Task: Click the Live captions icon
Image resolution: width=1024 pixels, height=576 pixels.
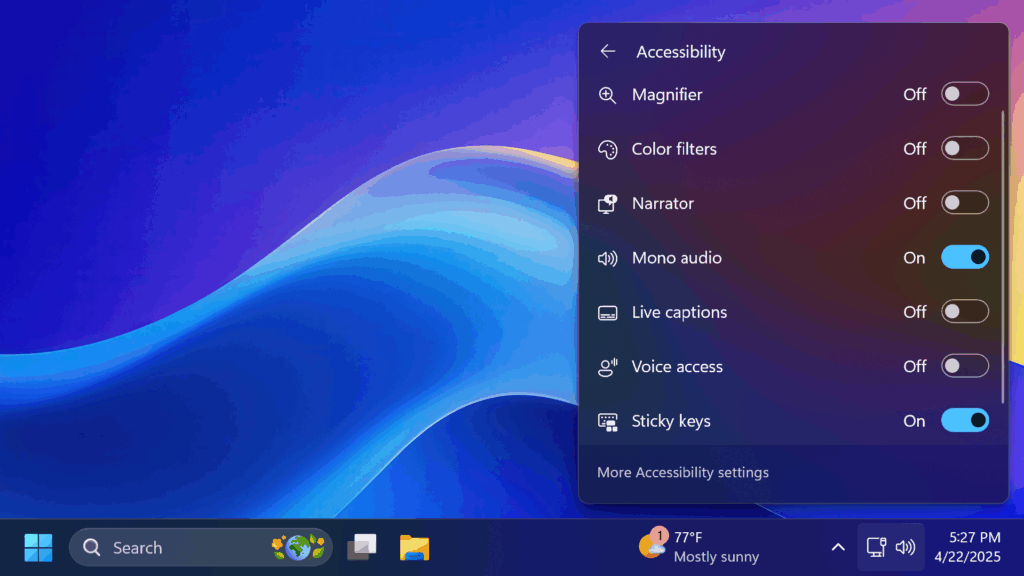Action: click(x=607, y=313)
